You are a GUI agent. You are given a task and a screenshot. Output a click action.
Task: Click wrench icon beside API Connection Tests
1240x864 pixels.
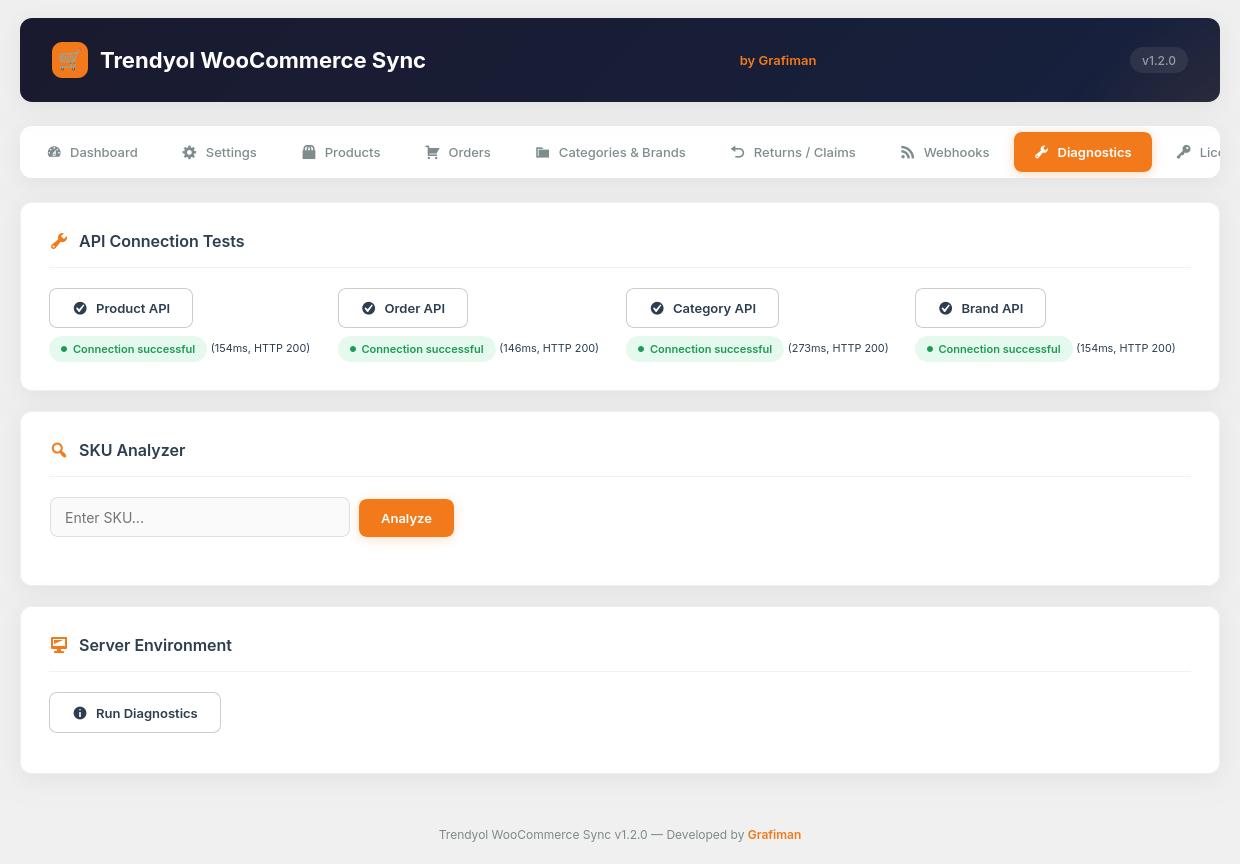(59, 241)
